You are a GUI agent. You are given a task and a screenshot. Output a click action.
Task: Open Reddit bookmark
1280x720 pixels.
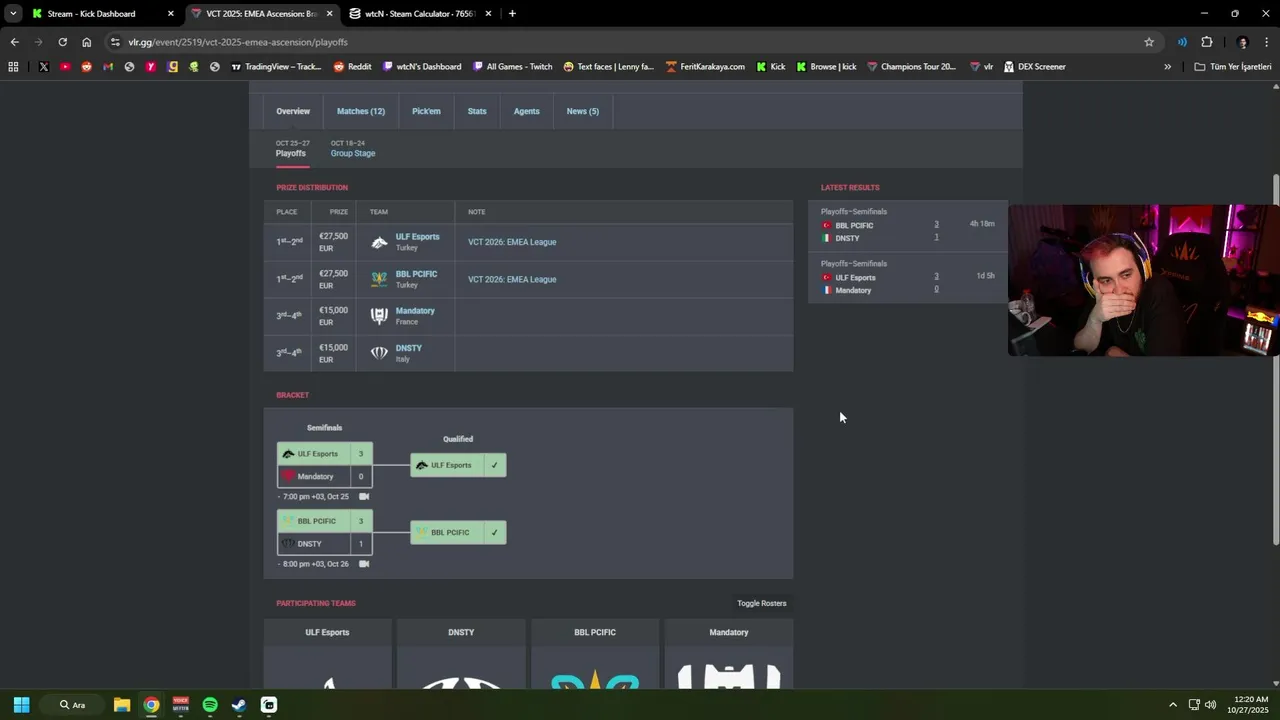coord(352,67)
